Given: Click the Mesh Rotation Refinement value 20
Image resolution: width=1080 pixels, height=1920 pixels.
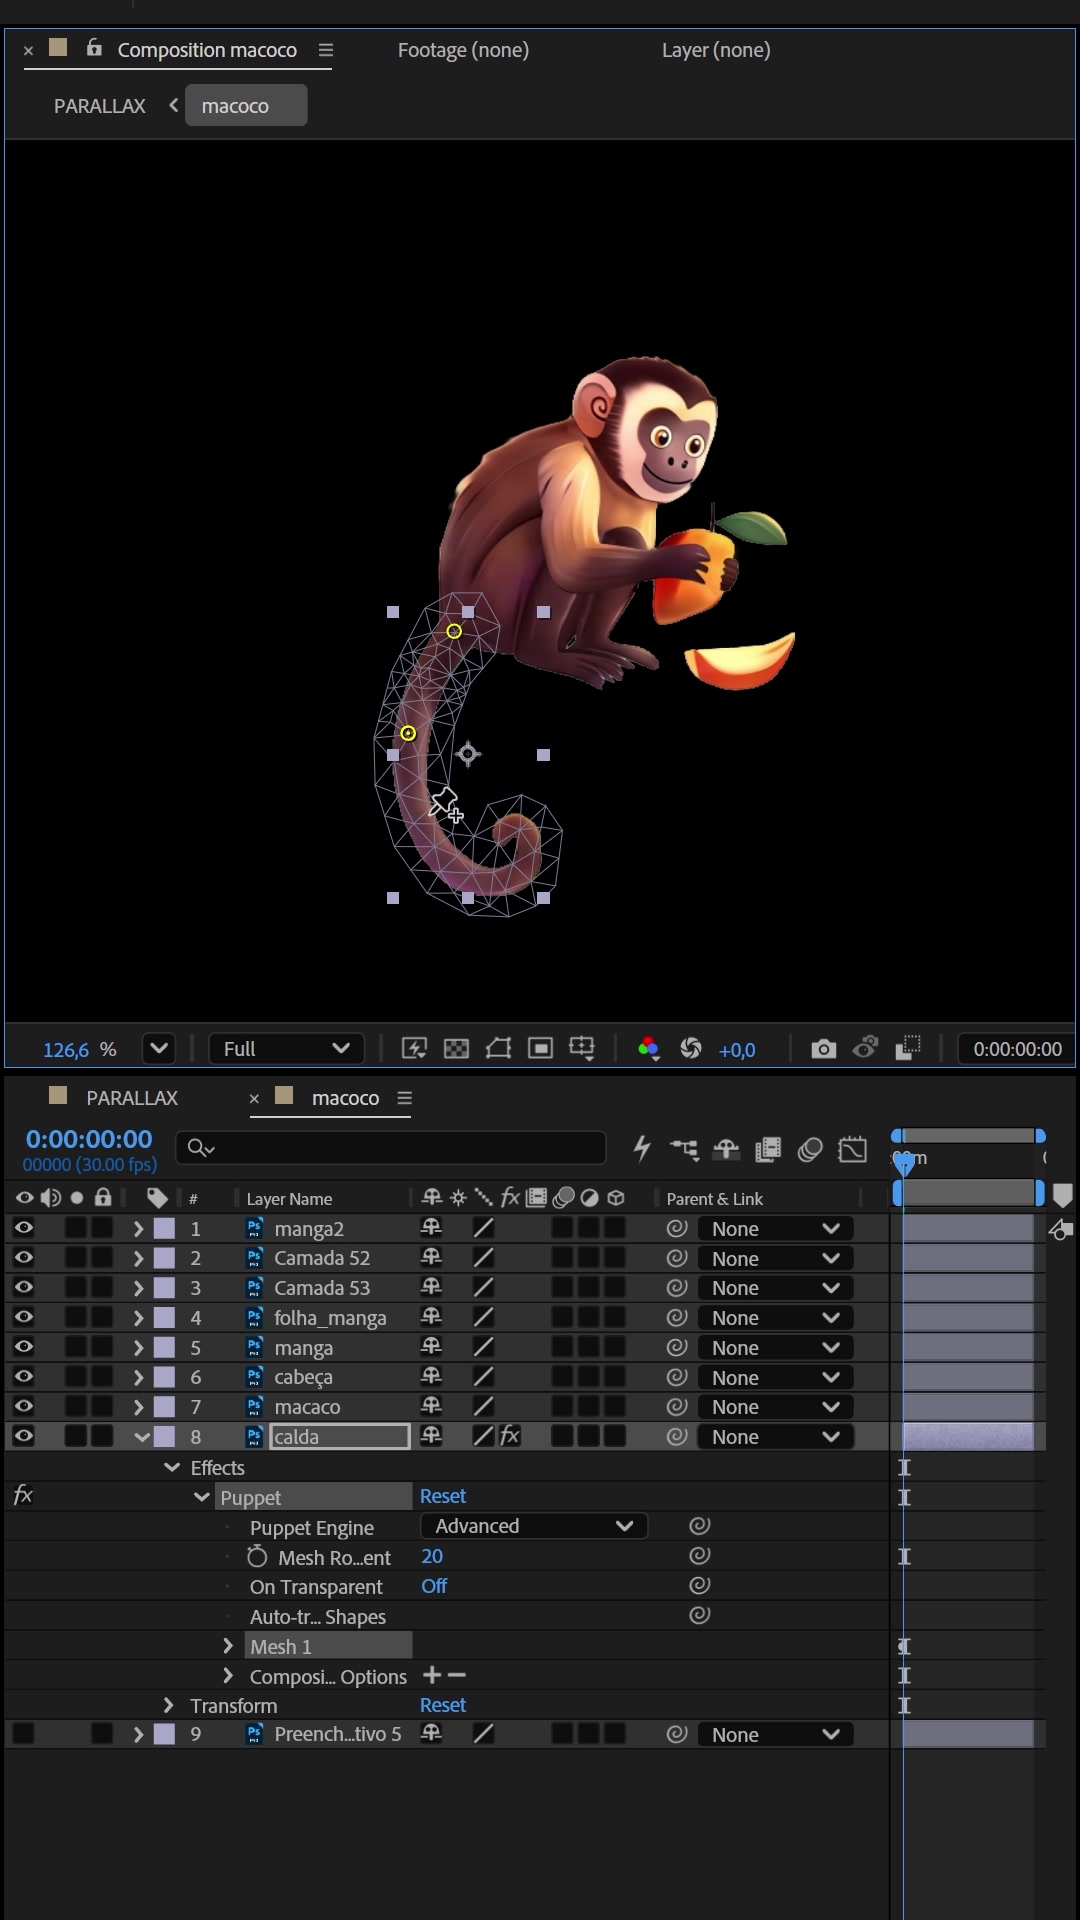Looking at the screenshot, I should 432,1556.
